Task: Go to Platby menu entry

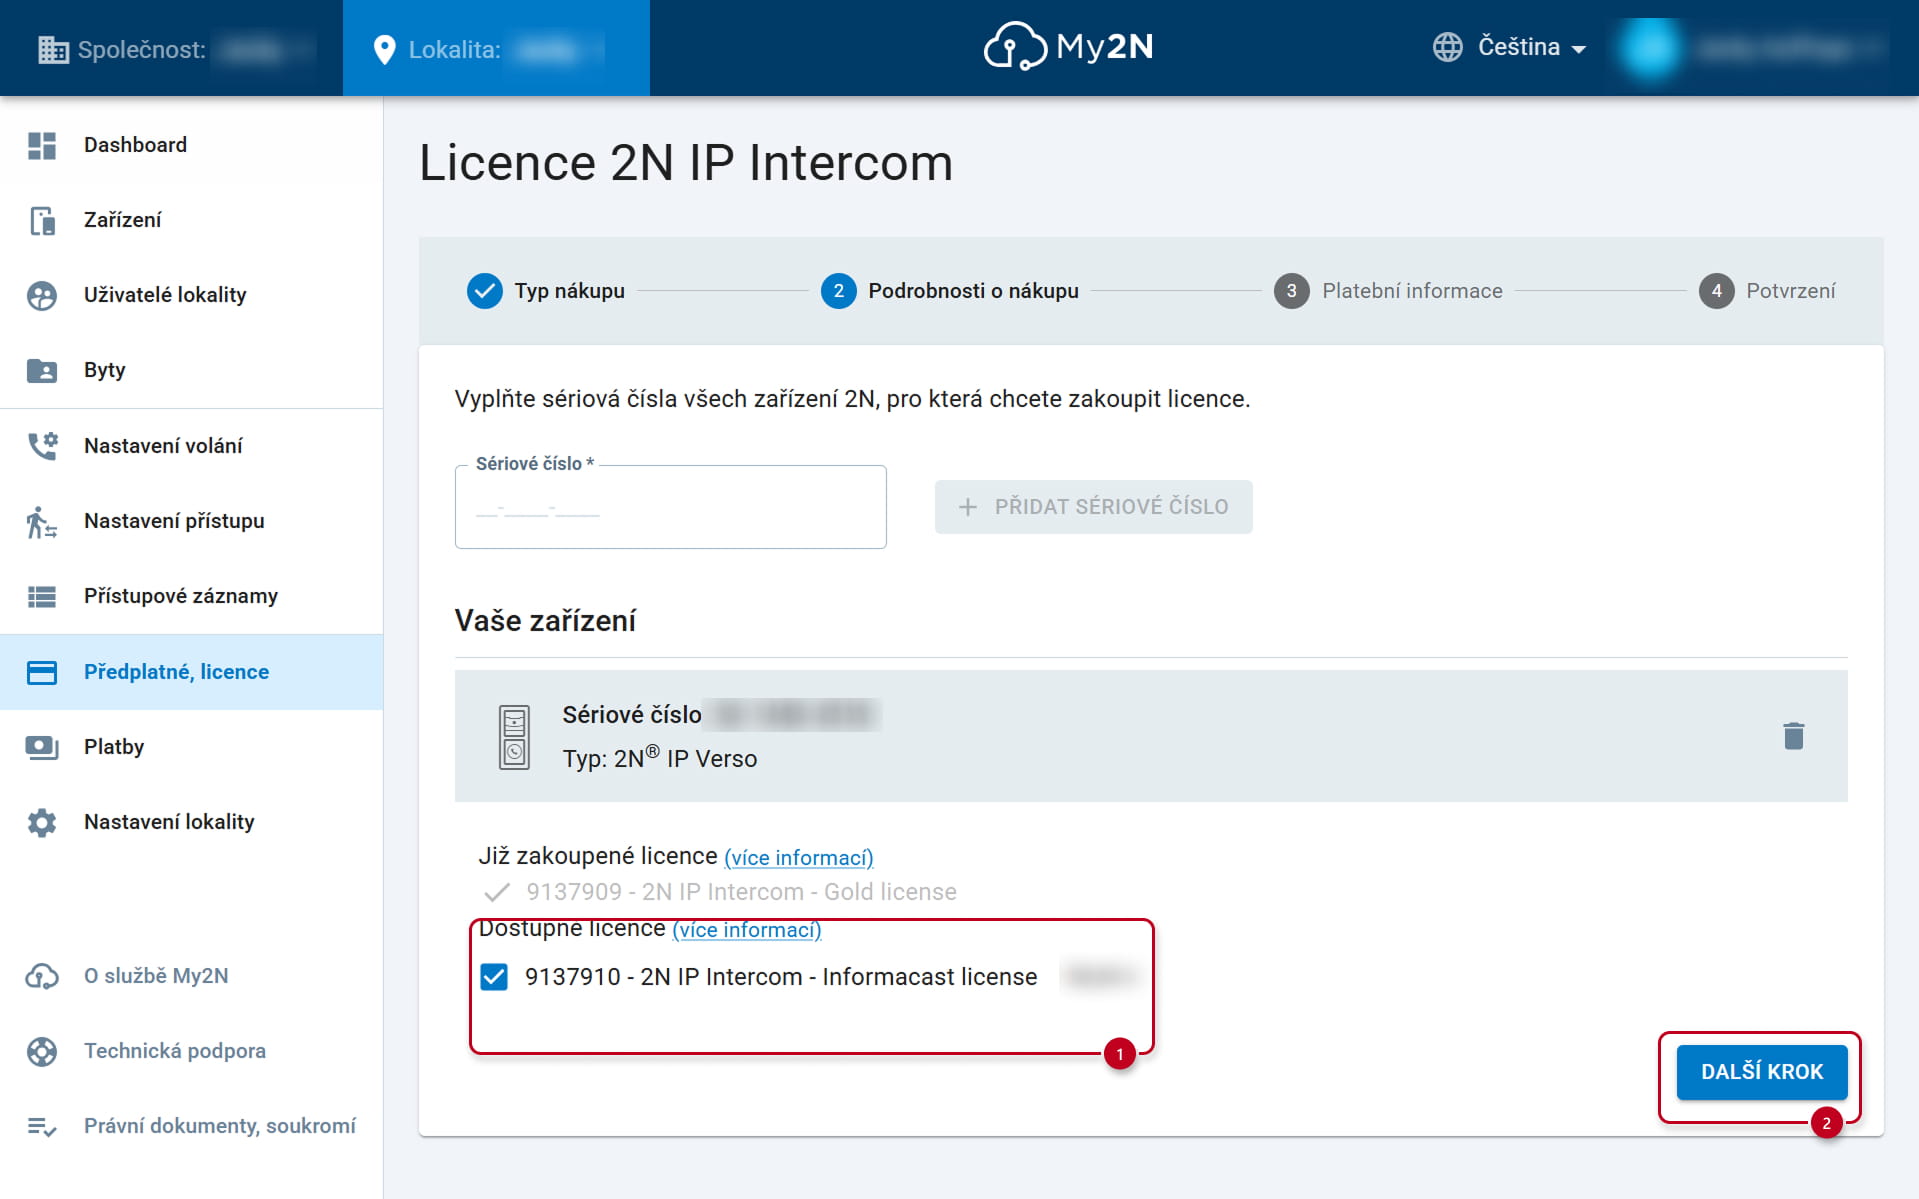Action: click(191, 747)
